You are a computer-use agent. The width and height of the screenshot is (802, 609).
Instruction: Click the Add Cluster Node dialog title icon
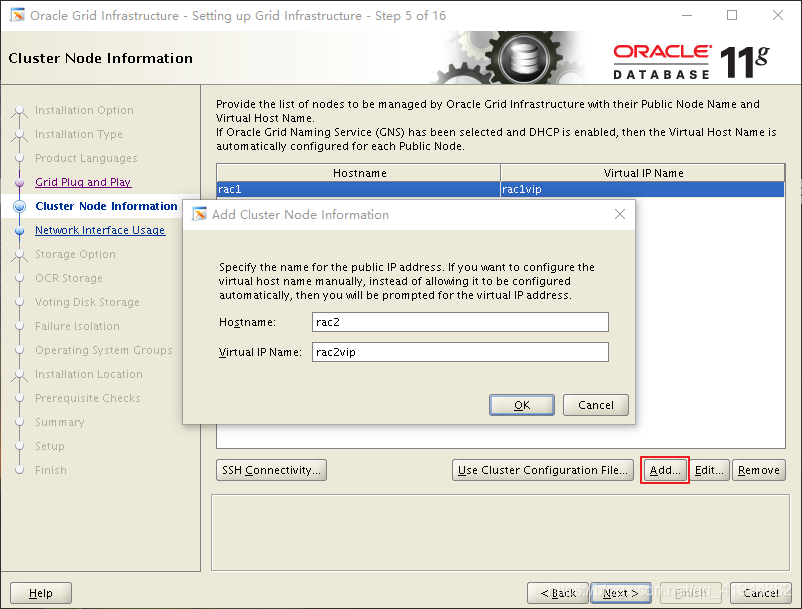click(x=199, y=214)
